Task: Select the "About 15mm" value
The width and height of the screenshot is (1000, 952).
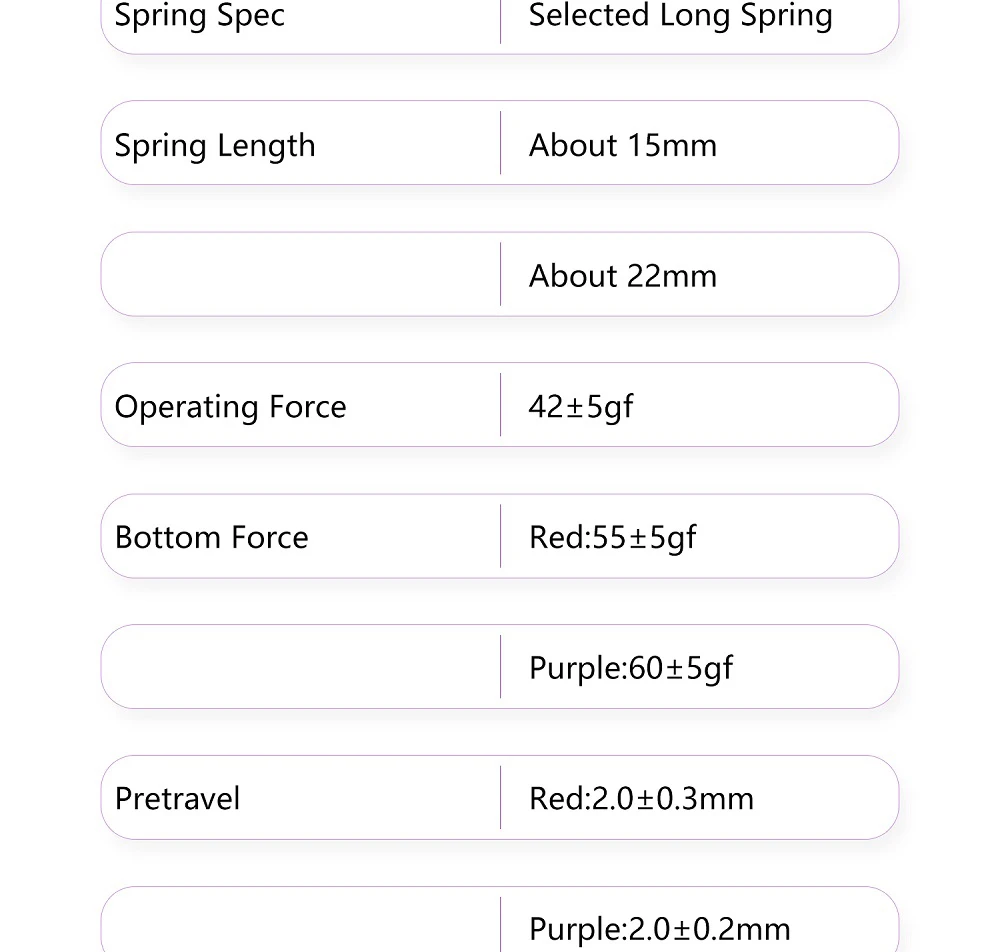Action: (622, 146)
